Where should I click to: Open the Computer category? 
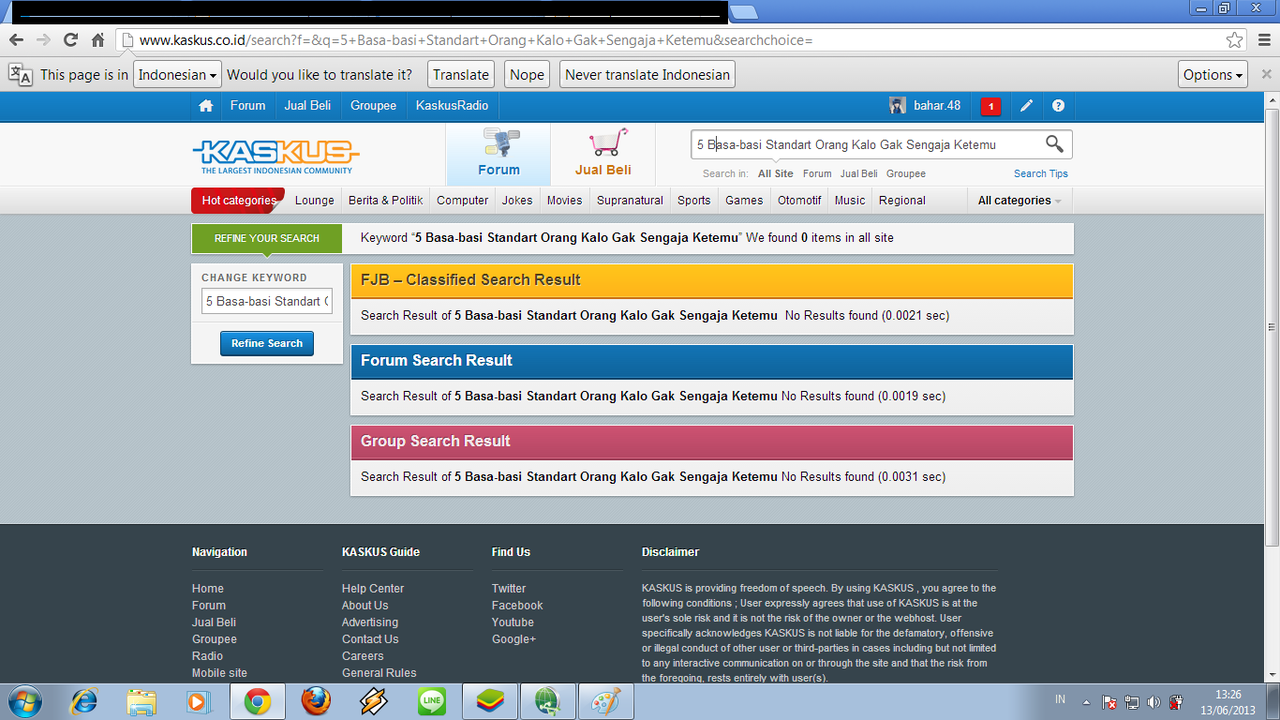(x=462, y=200)
